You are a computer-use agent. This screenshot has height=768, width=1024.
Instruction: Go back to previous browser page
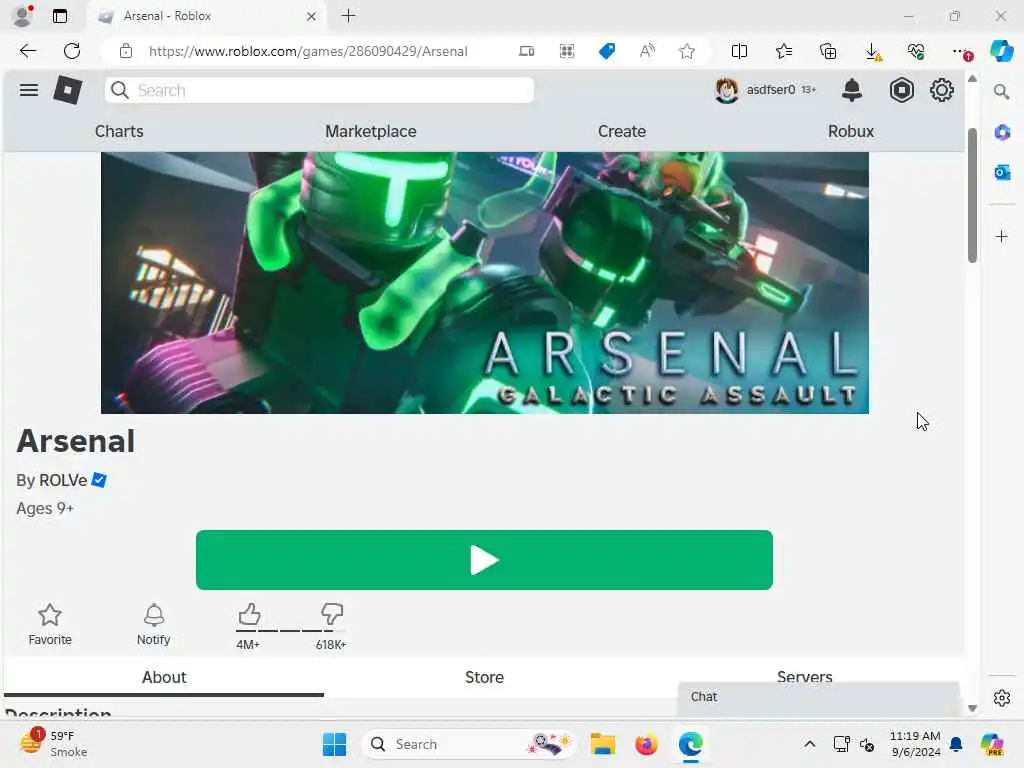click(x=27, y=51)
